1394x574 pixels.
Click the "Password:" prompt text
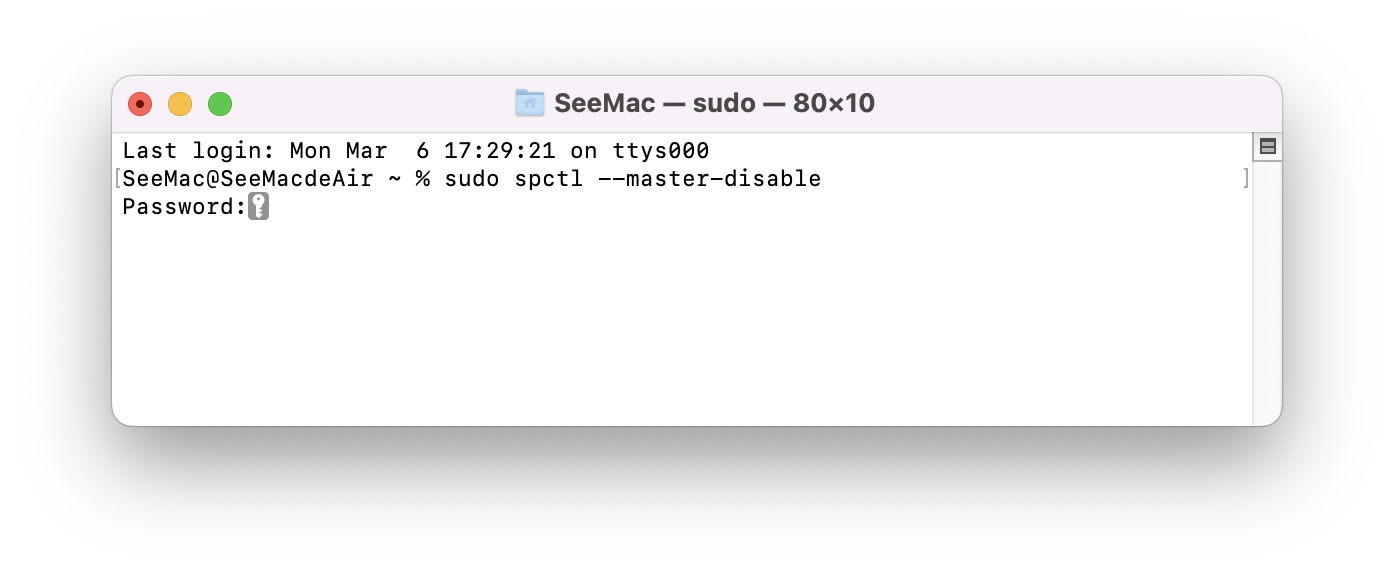click(x=184, y=207)
